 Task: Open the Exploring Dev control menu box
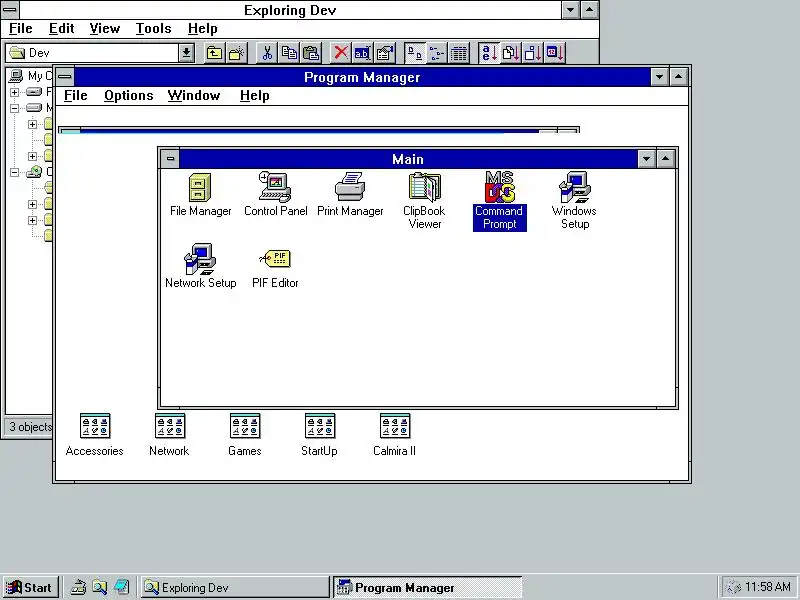pos(10,10)
